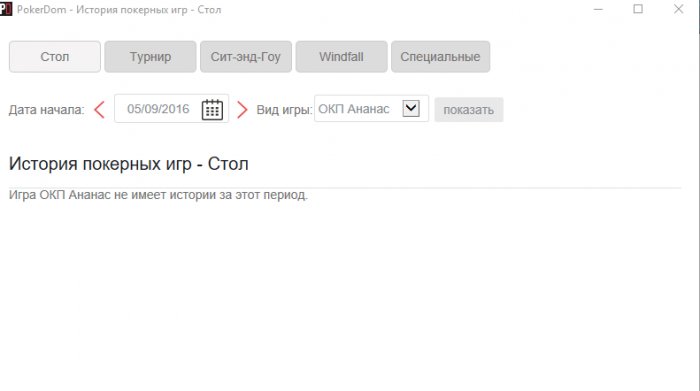This screenshot has width=700, height=391.
Task: Open the calendar date picker icon
Action: click(x=212, y=109)
